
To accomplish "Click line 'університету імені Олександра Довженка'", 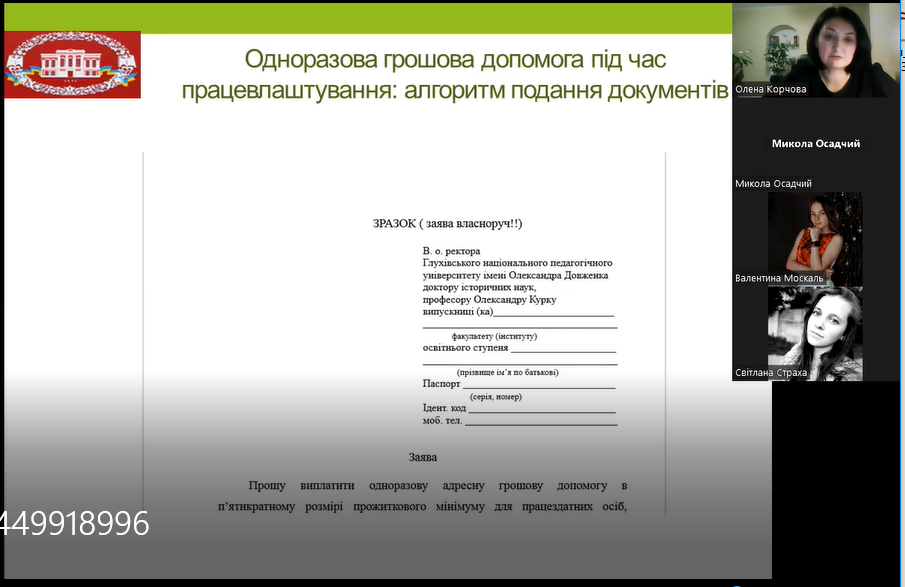I will point(515,275).
